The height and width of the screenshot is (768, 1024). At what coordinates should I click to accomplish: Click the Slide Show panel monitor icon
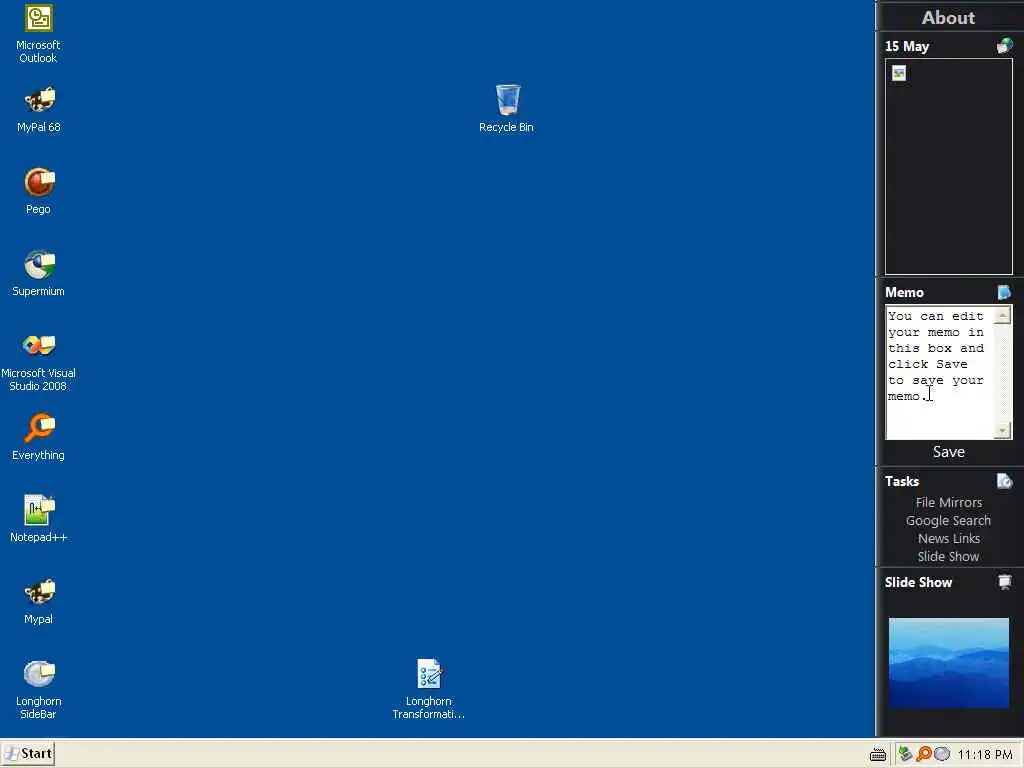[x=1004, y=582]
